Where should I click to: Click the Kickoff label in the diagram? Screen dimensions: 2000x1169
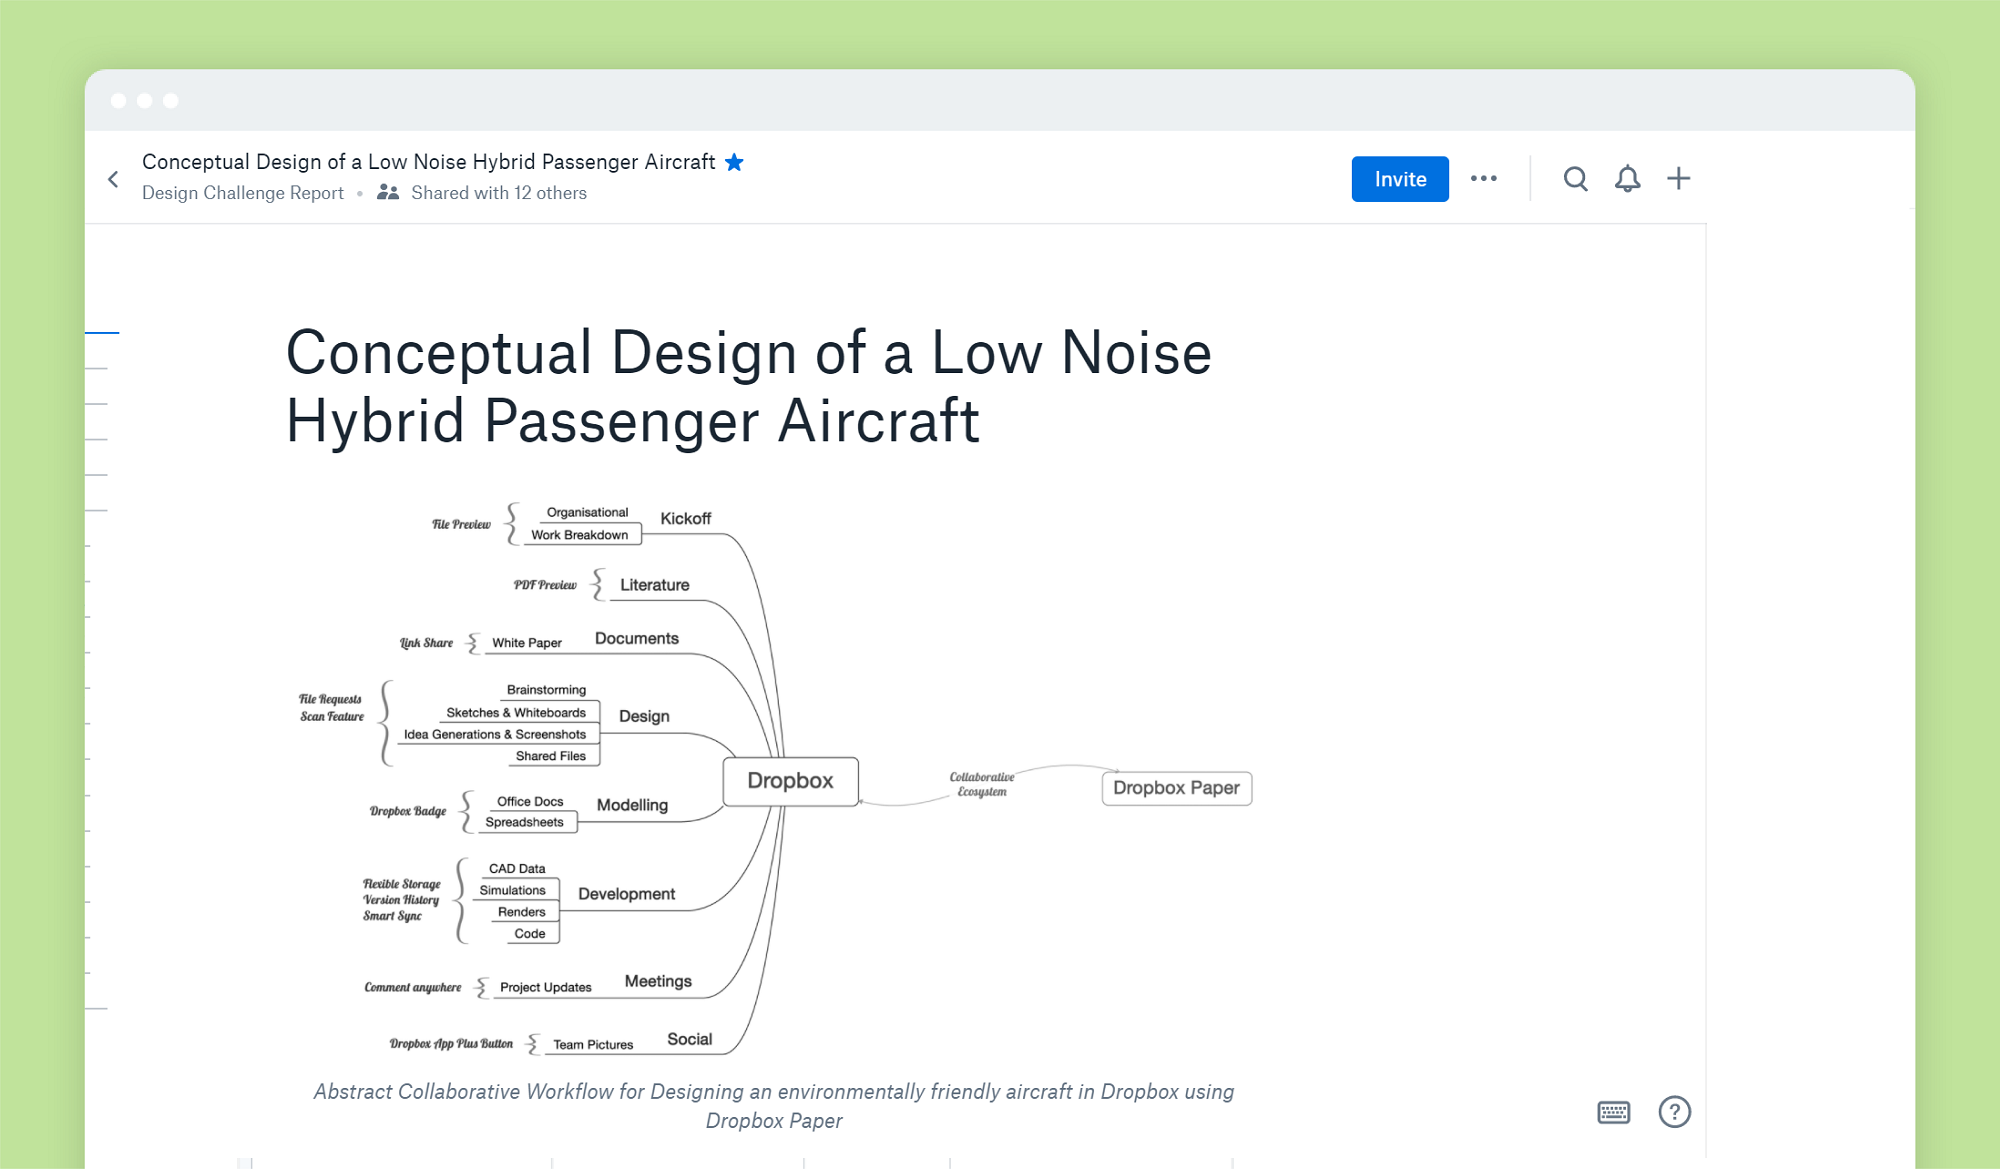pyautogui.click(x=686, y=518)
